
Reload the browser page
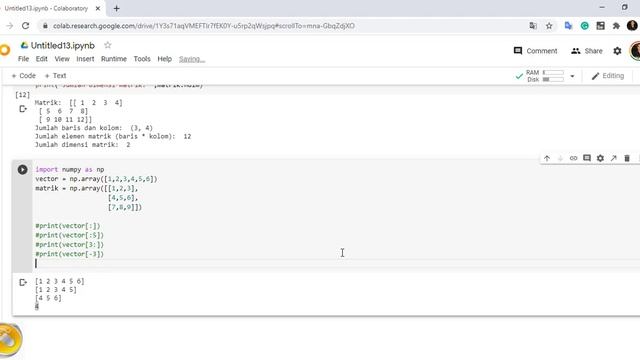point(25,26)
